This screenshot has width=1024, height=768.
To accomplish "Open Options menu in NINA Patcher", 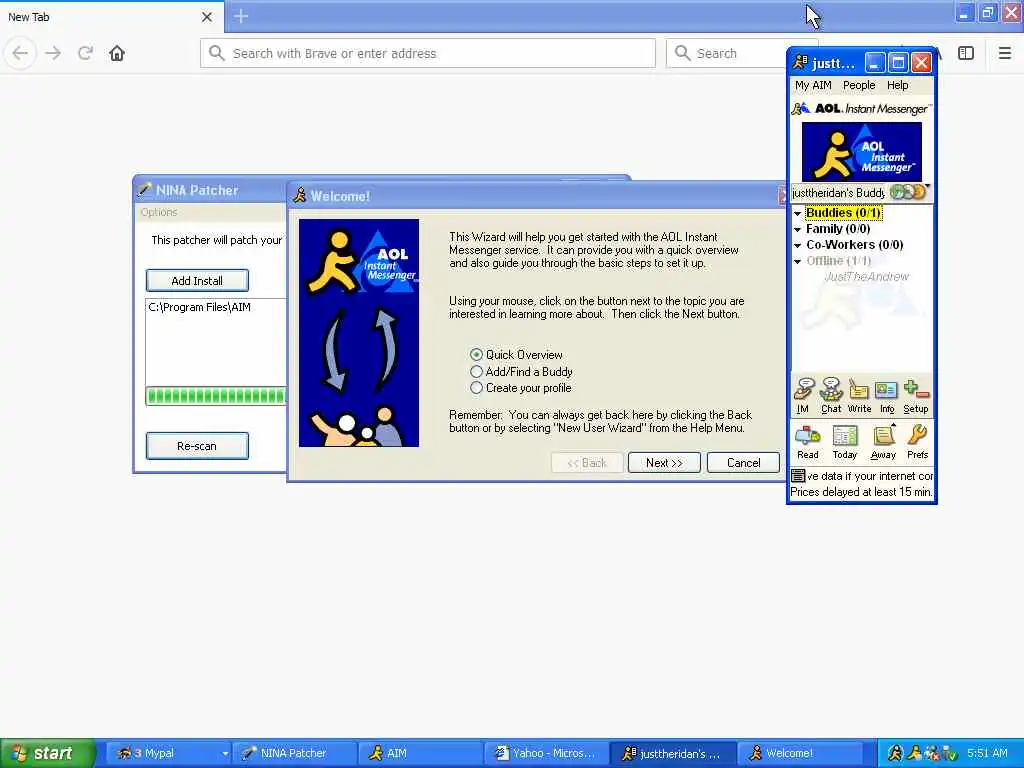I will click(159, 212).
